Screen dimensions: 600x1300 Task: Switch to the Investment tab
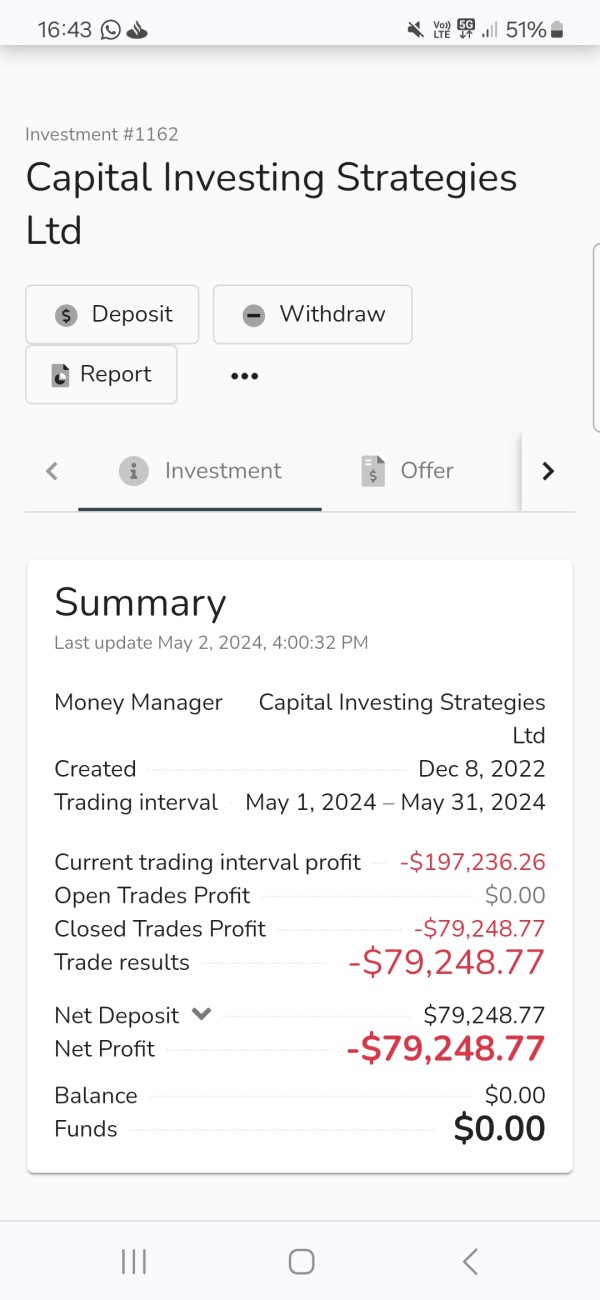200,471
